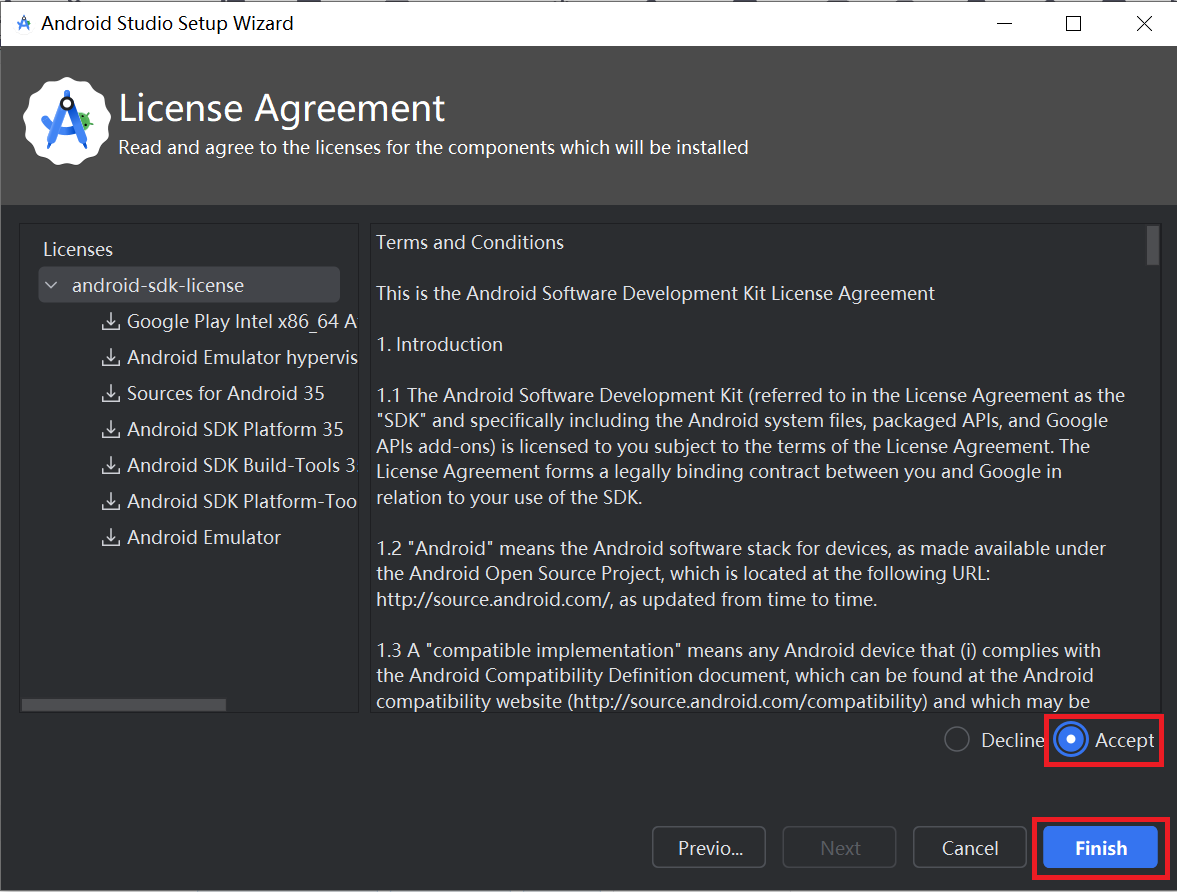Cancel the setup wizard
The width and height of the screenshot is (1177, 892).
click(x=970, y=848)
